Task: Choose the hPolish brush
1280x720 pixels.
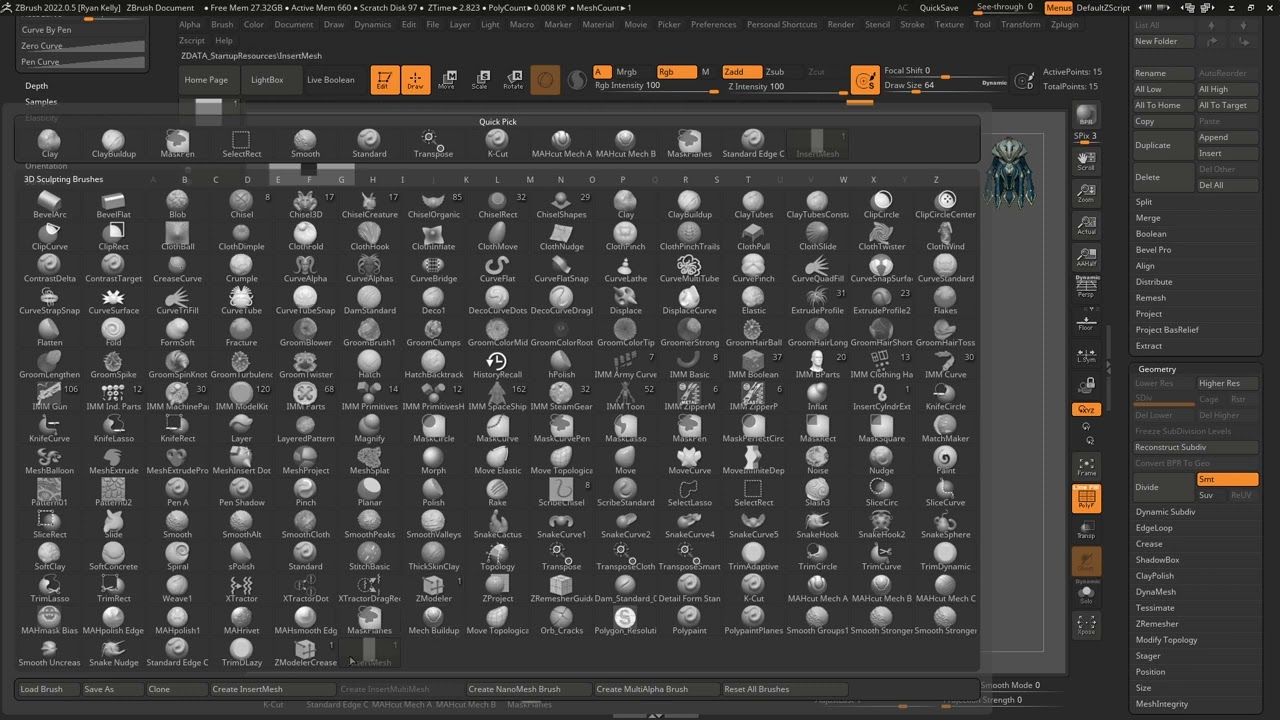Action: coord(561,364)
